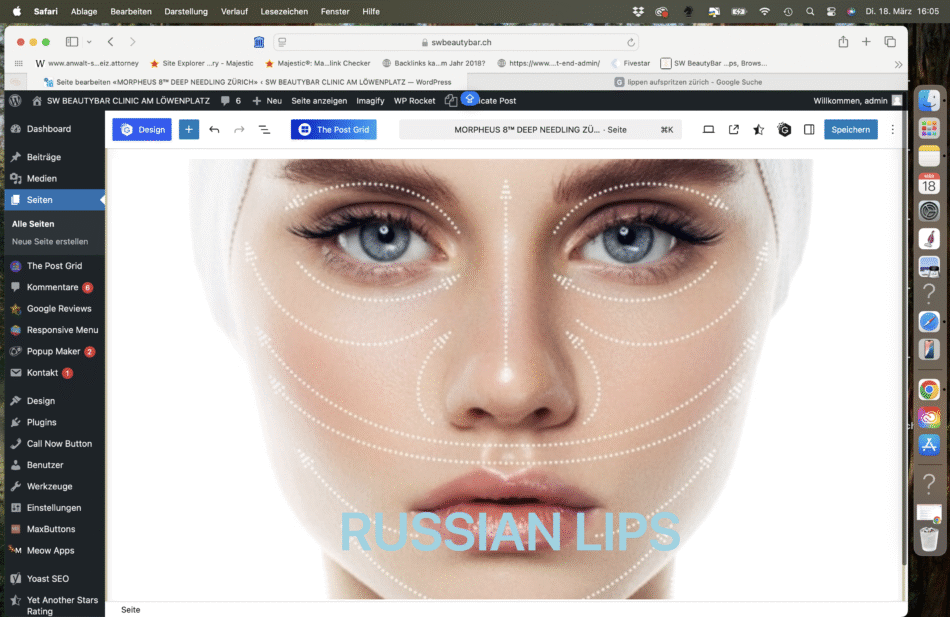Click the Safari share icon
The image size is (950, 617).
(x=843, y=42)
